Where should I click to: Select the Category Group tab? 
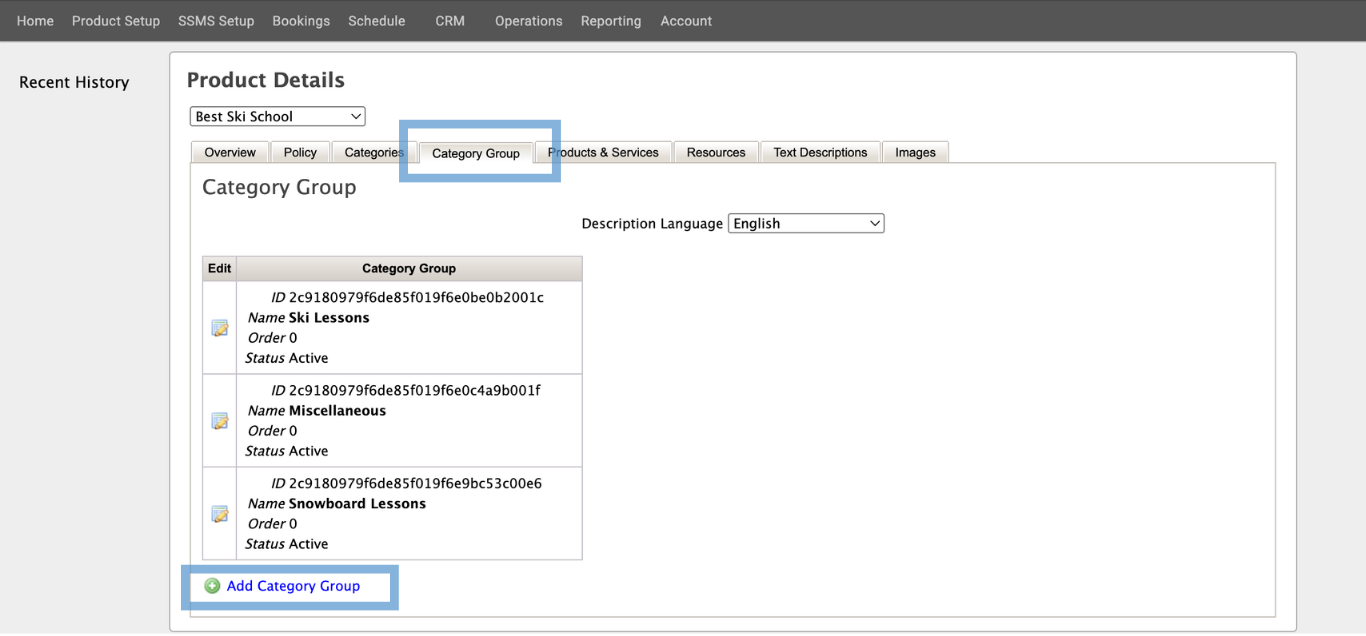click(476, 153)
